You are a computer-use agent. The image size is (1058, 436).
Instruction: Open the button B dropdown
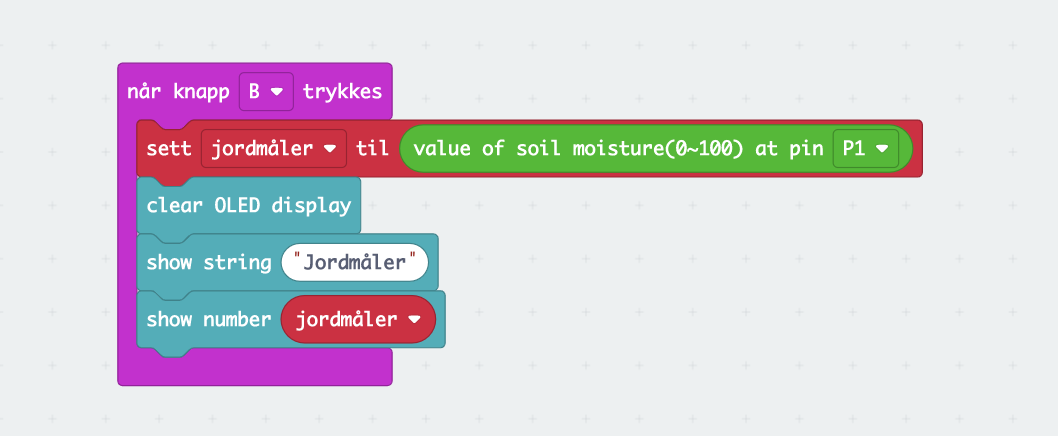[x=266, y=92]
